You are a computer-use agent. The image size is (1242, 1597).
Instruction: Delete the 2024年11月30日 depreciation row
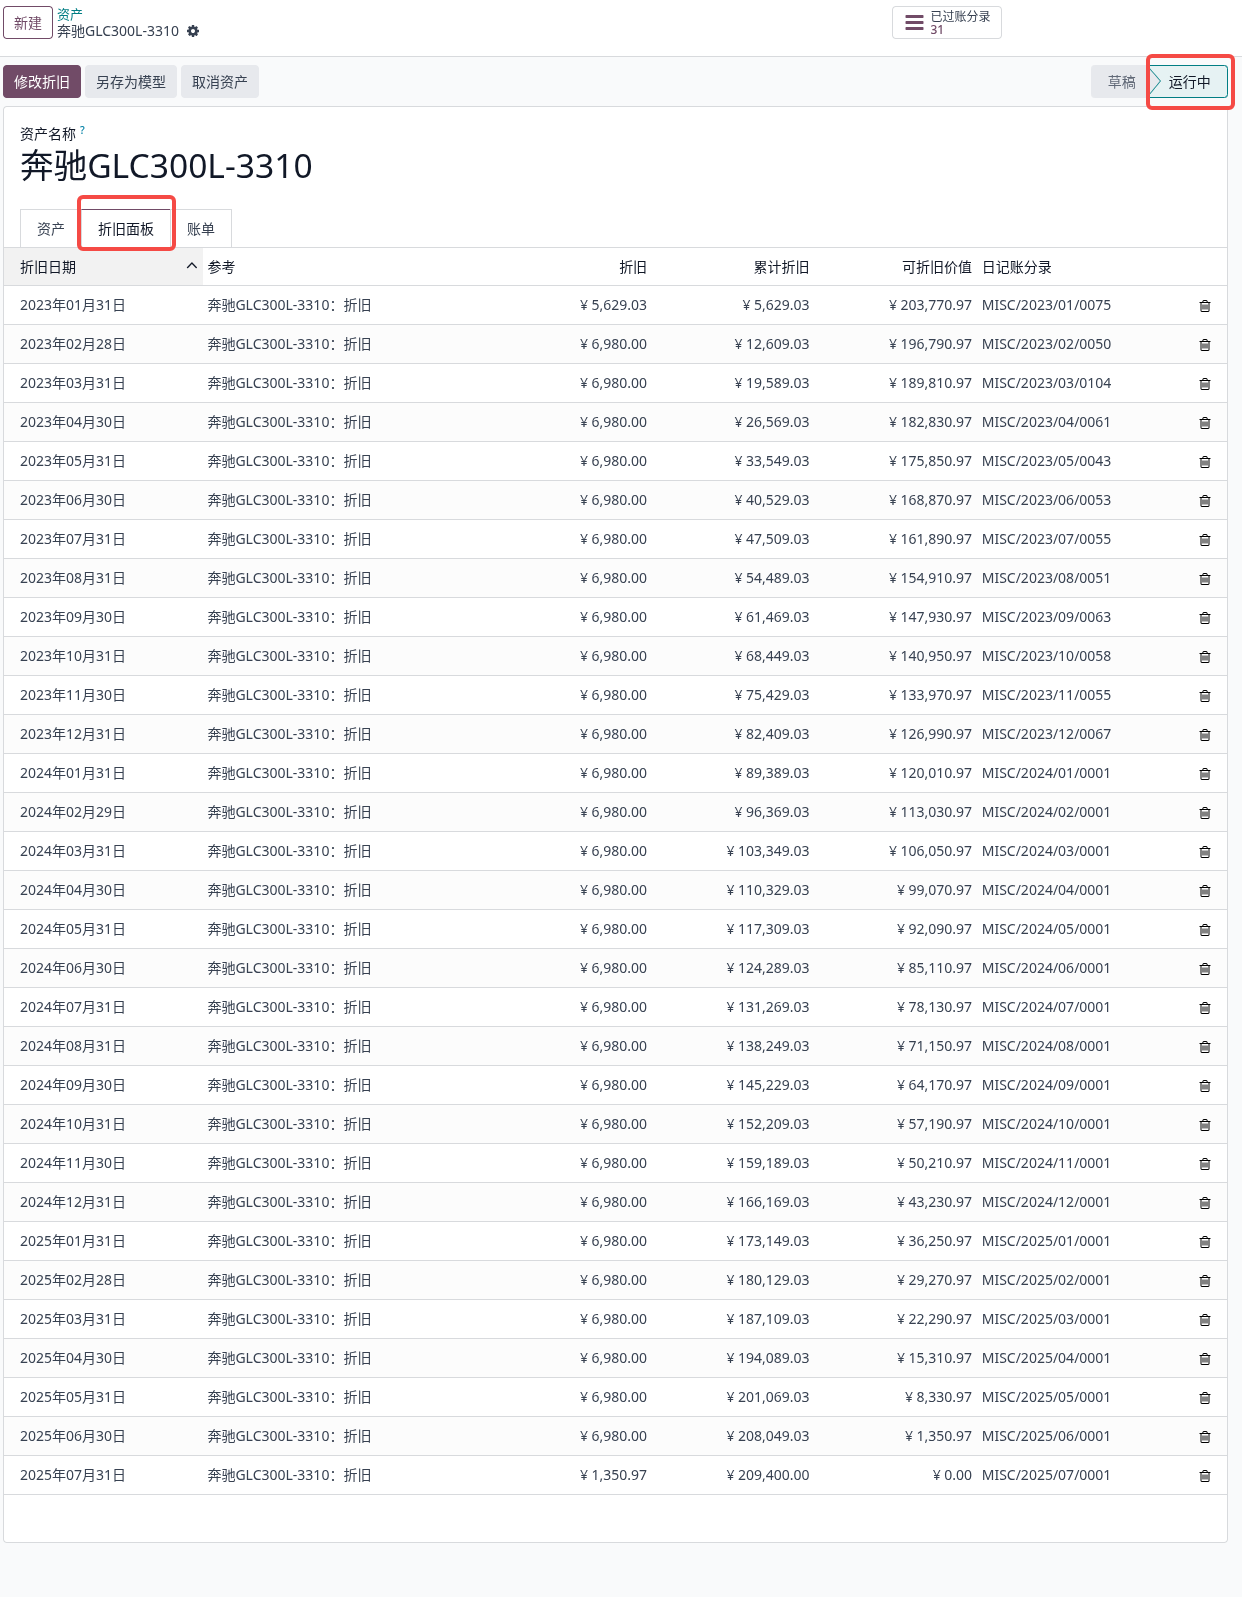coord(1205,1164)
